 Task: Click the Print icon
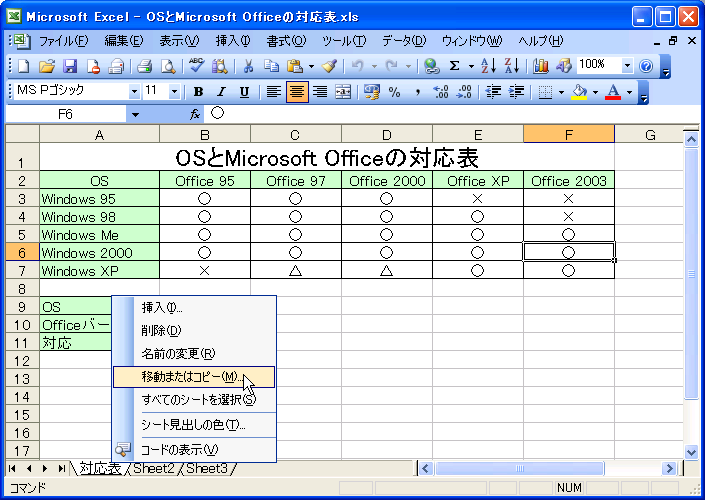point(144,66)
